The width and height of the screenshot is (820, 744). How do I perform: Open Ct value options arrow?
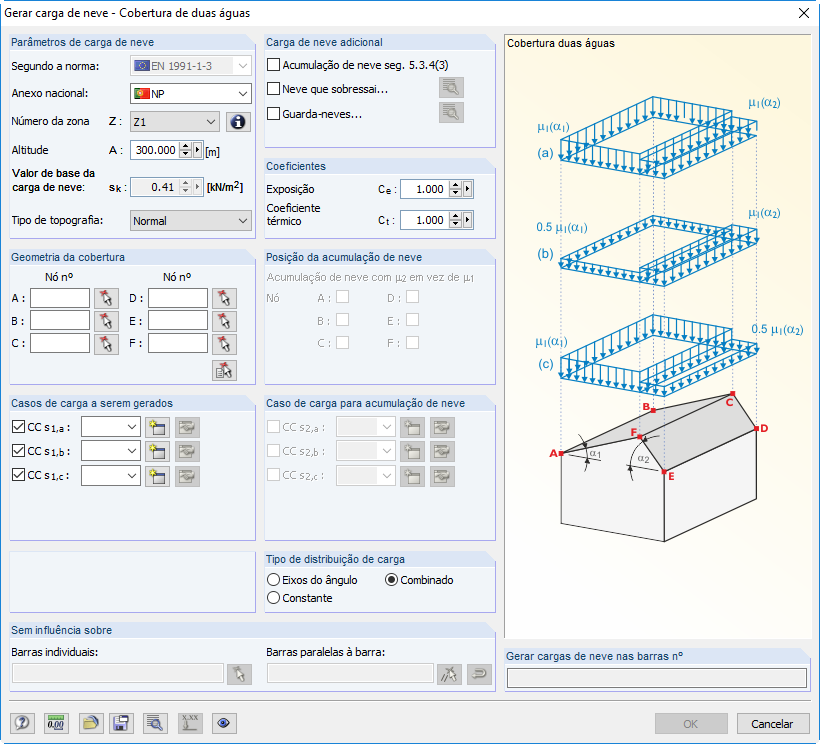click(x=468, y=220)
